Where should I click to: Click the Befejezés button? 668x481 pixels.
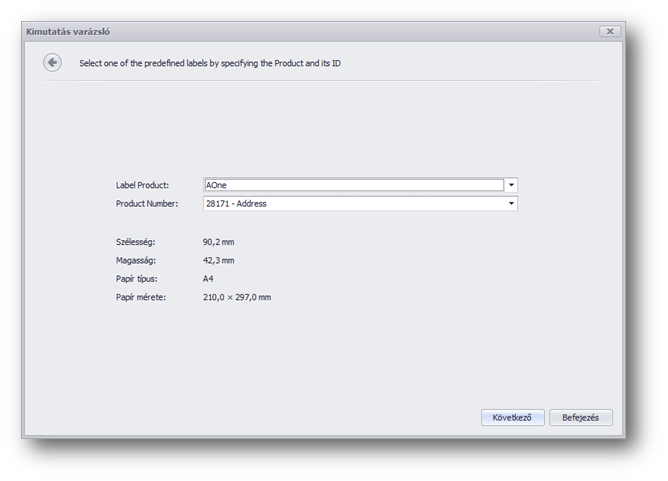[580, 417]
